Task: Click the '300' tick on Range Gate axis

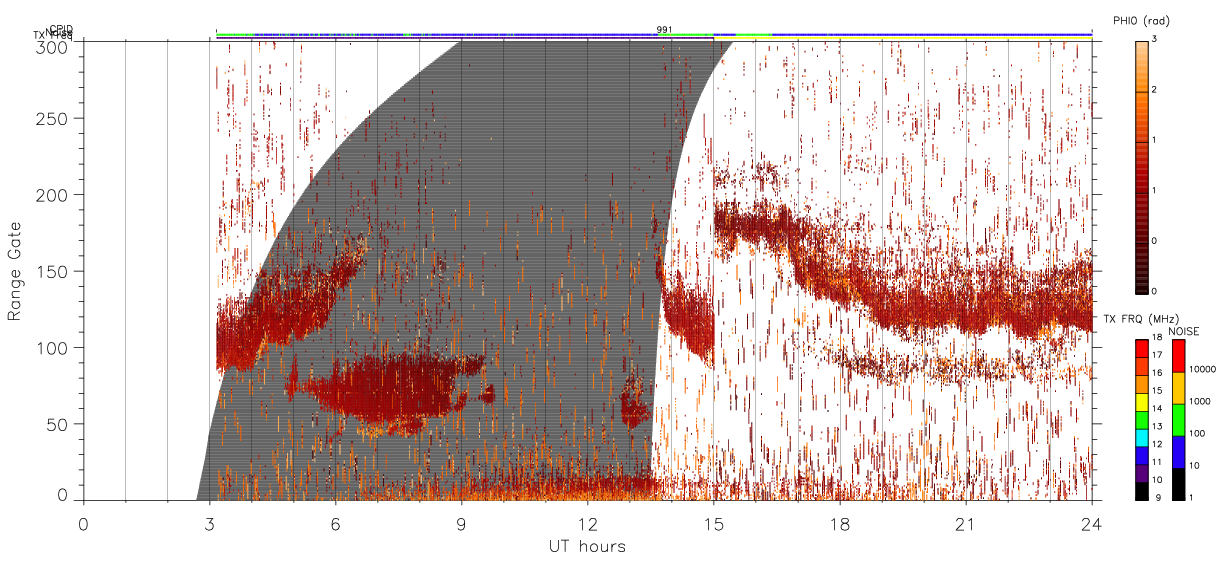Action: pyautogui.click(x=54, y=47)
